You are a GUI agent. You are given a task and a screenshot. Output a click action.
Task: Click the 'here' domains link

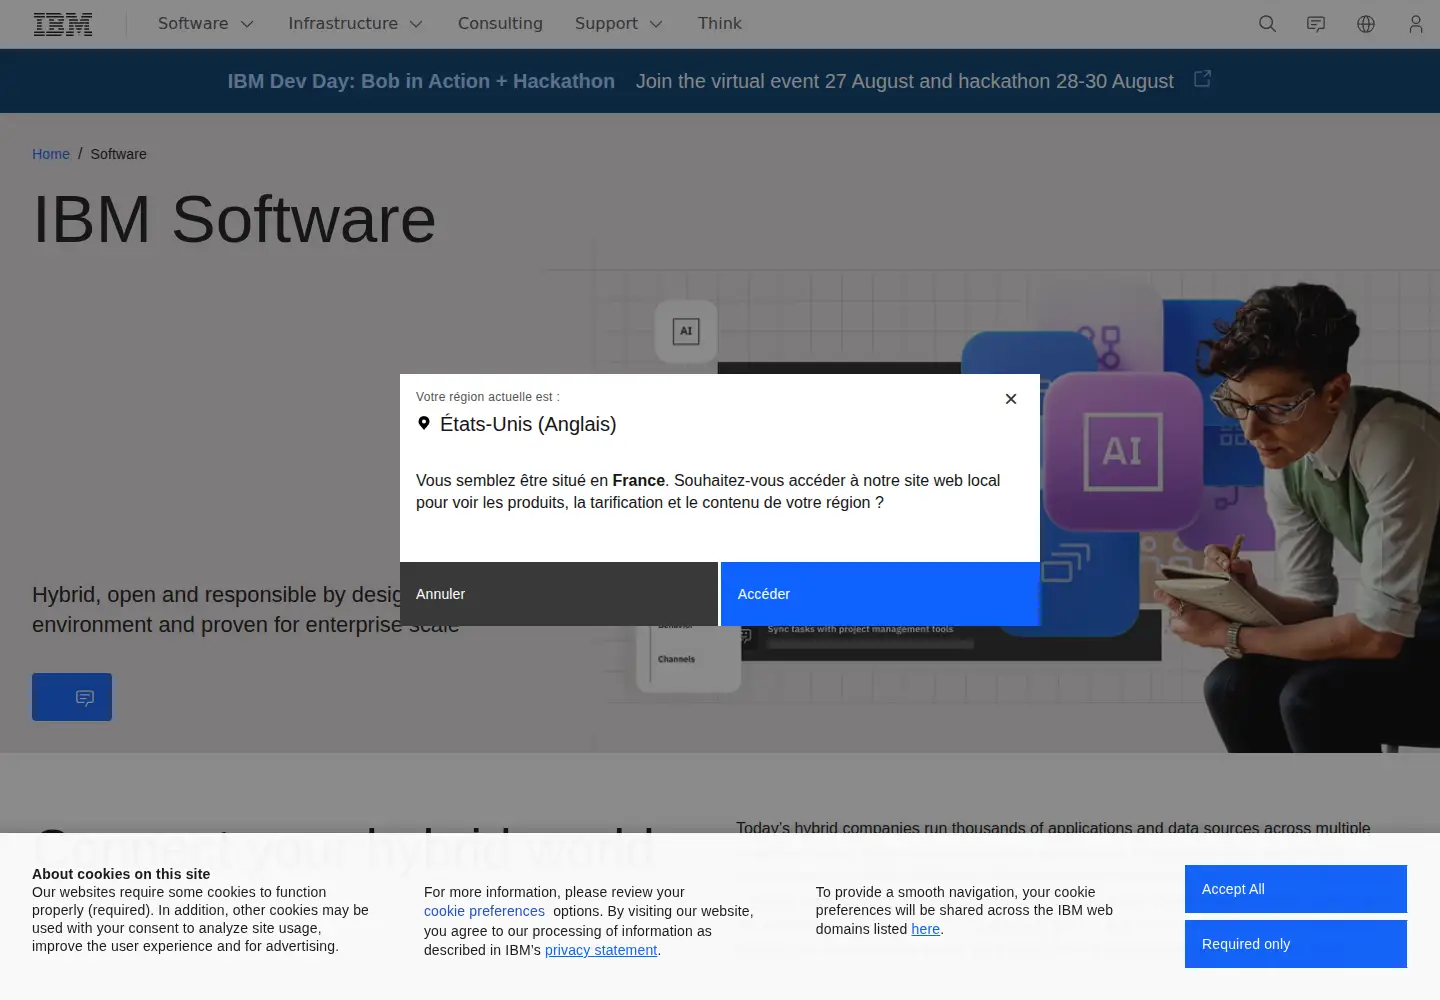click(926, 929)
